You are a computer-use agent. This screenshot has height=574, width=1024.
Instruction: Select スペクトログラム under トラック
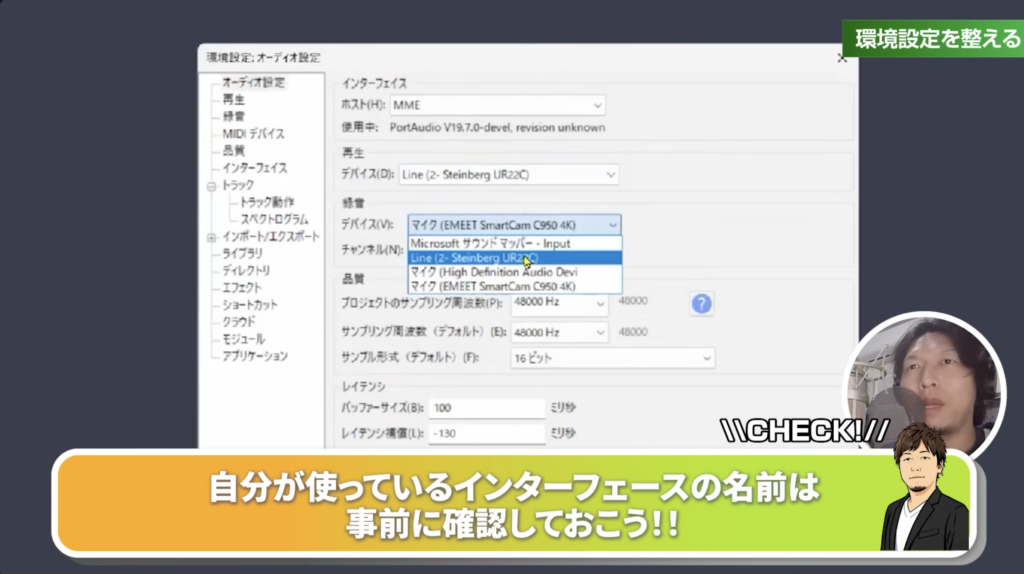pyautogui.click(x=274, y=219)
